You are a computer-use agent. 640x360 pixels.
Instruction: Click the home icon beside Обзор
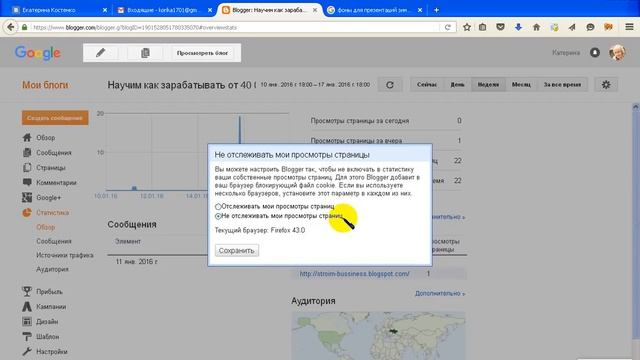pyautogui.click(x=27, y=138)
